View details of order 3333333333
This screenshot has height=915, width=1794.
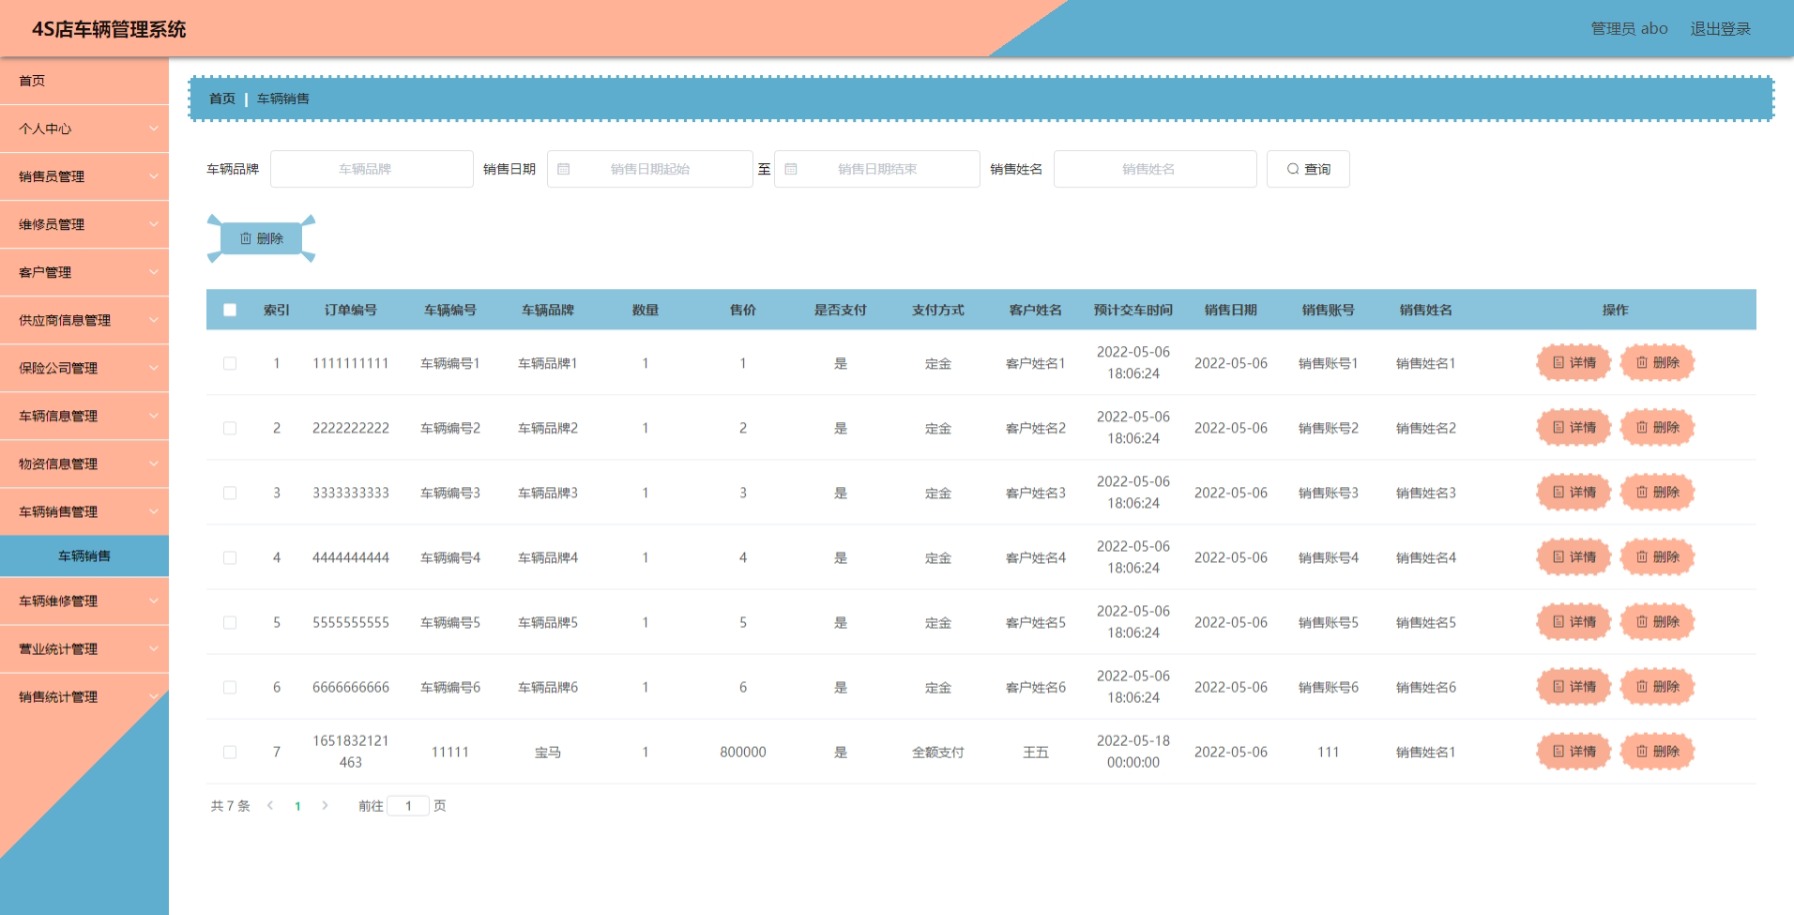1573,492
